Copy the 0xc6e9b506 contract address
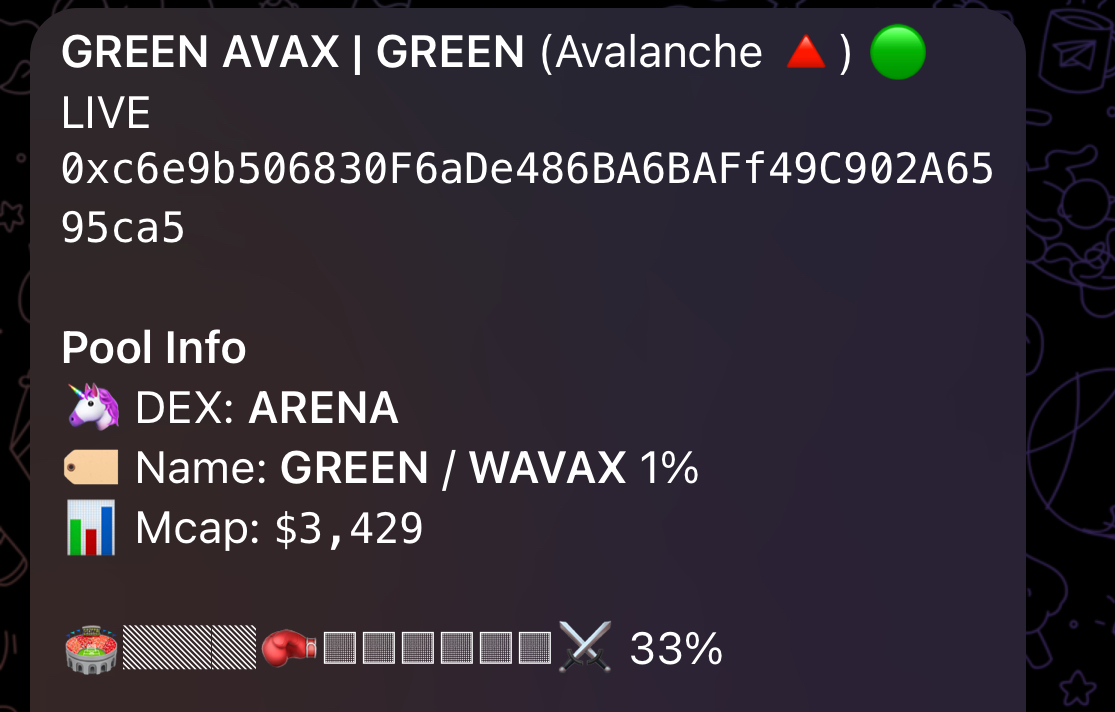The width and height of the screenshot is (1115, 712). [x=527, y=171]
